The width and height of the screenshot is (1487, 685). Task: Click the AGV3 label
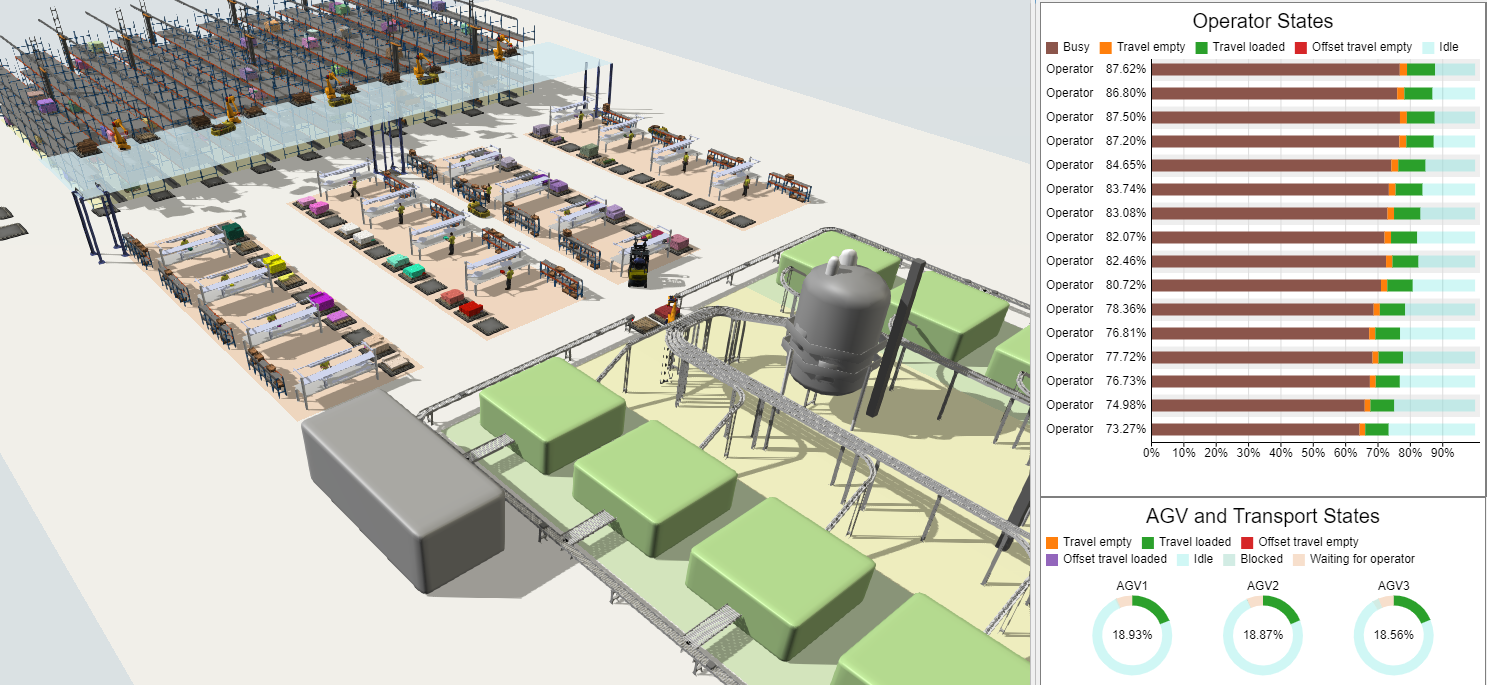pos(1393,585)
